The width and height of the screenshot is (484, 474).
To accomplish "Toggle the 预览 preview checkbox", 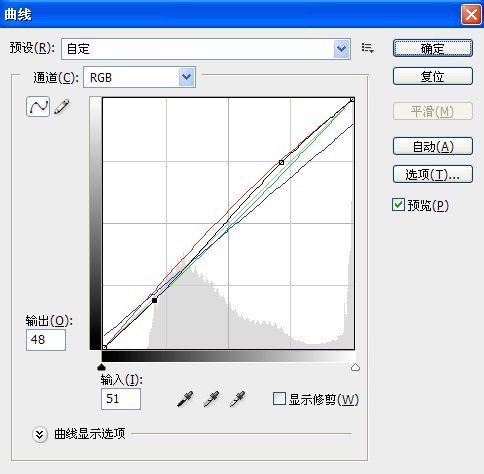I will (x=398, y=205).
